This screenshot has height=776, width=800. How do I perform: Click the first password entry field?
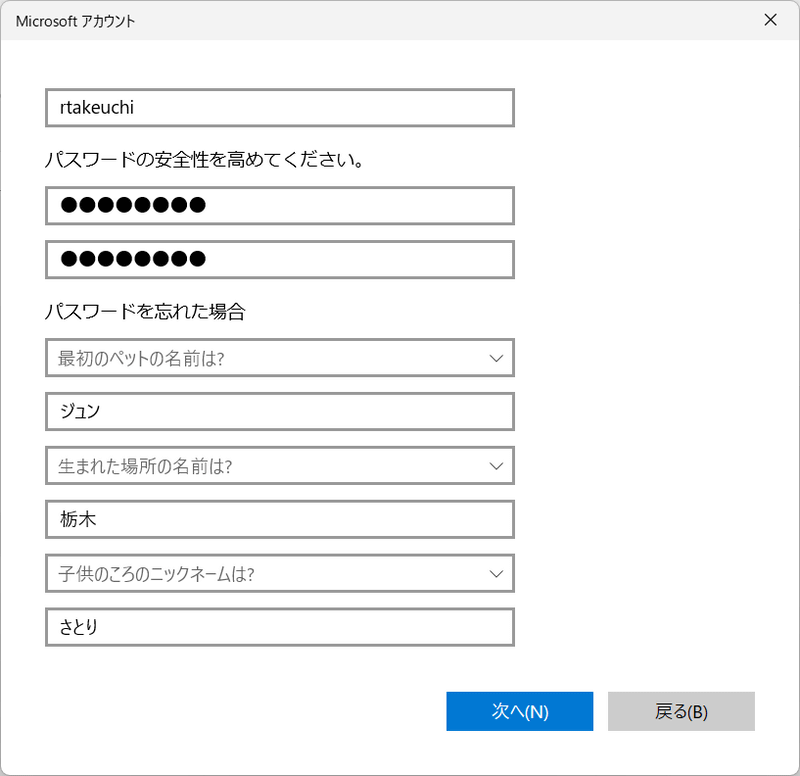coord(278,205)
